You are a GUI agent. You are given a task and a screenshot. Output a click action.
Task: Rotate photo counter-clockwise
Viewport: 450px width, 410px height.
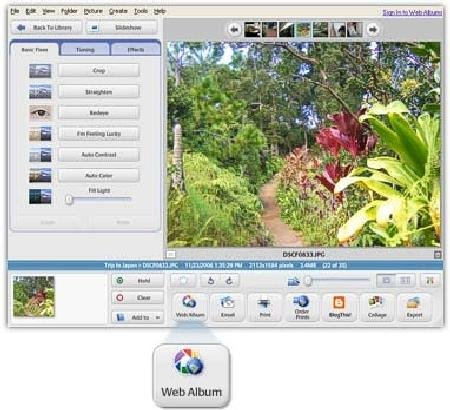point(211,281)
